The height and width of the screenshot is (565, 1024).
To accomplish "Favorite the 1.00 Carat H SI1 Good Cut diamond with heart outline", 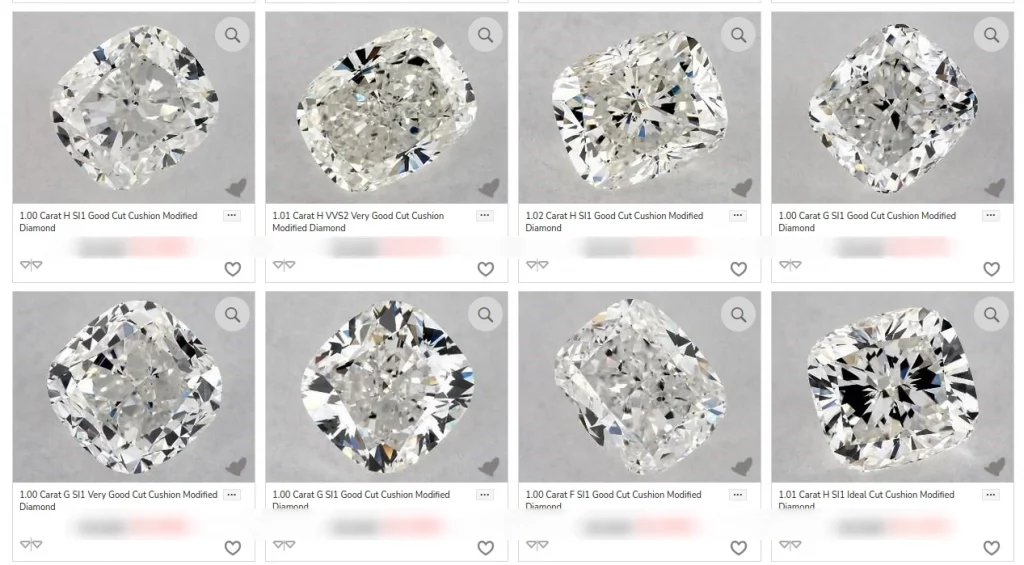I will pyautogui.click(x=232, y=268).
